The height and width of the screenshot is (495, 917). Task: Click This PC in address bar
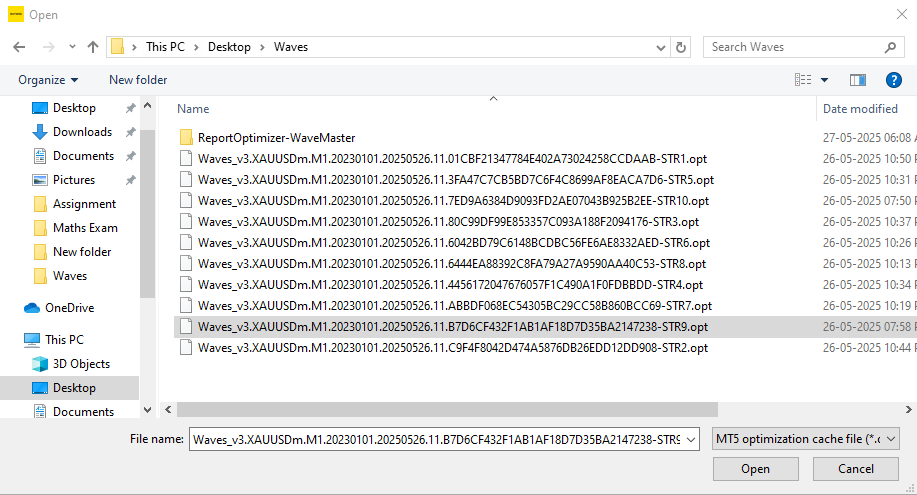165,47
